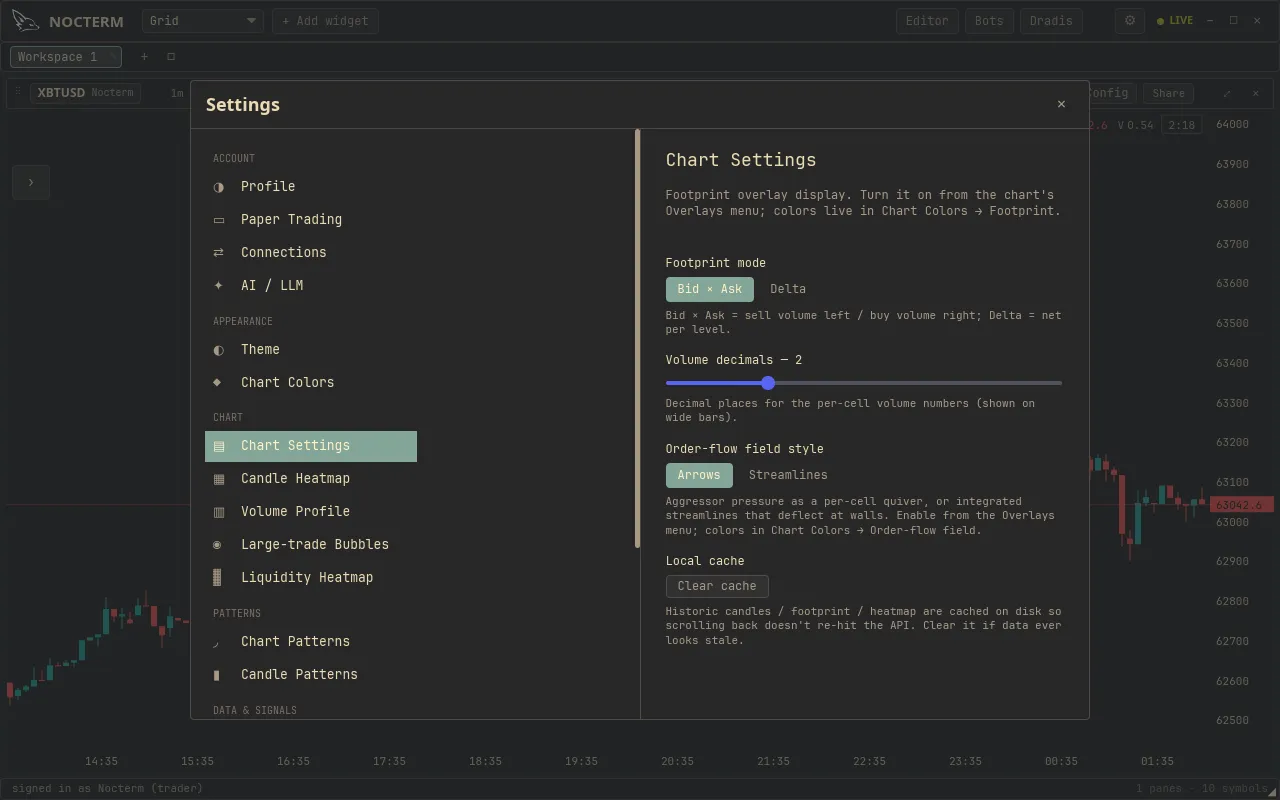Minimize the Nocterm window
The width and height of the screenshot is (1280, 800).
coord(1210,21)
